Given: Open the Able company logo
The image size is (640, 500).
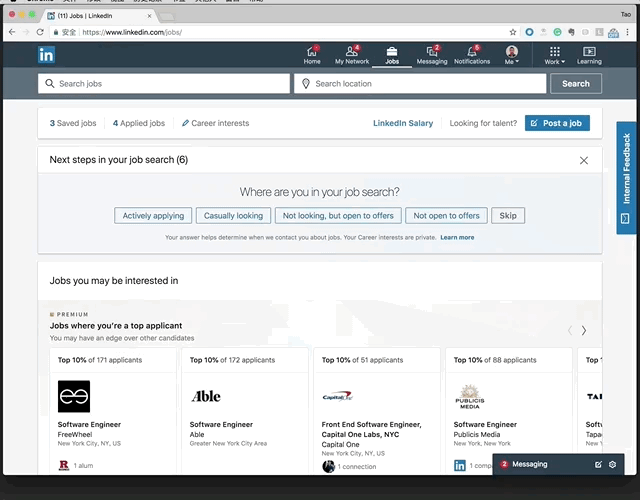Looking at the screenshot, I should [x=206, y=396].
